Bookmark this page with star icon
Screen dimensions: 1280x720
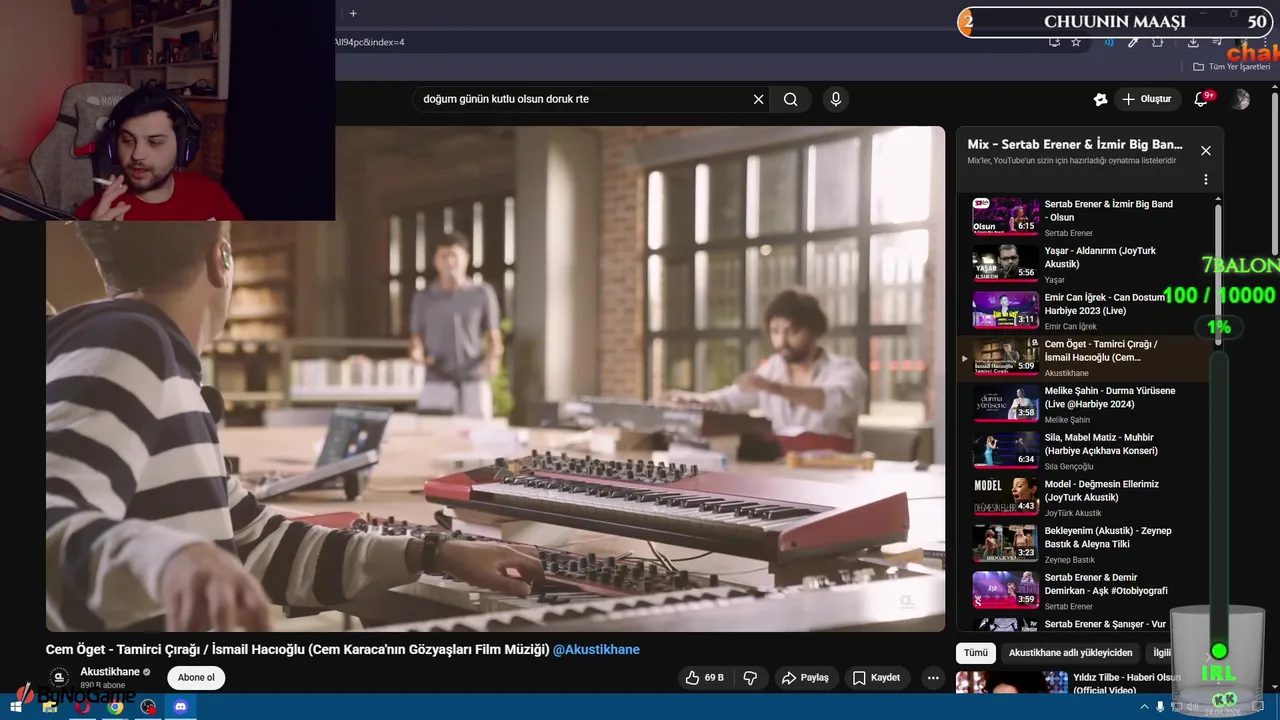[1076, 42]
